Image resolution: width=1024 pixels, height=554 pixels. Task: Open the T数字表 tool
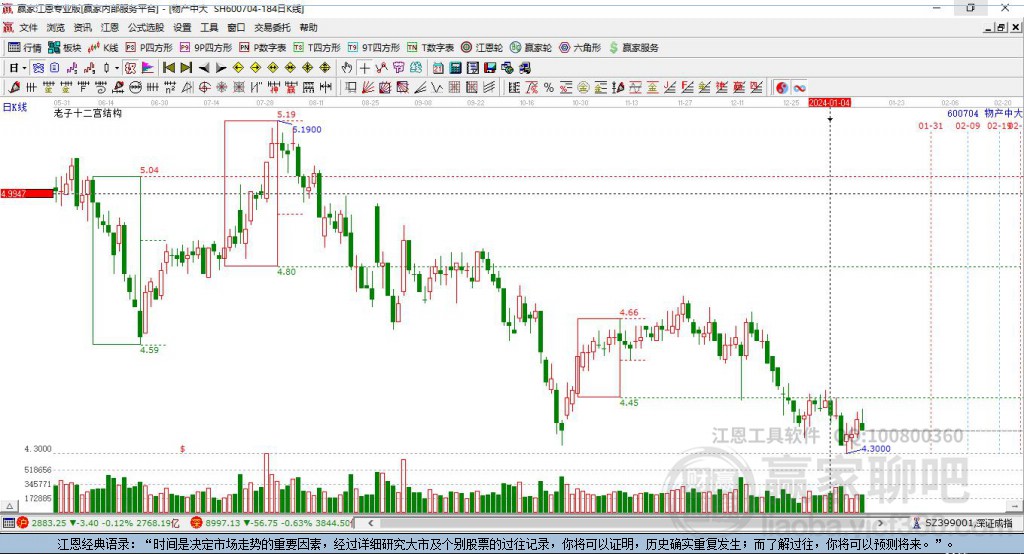pyautogui.click(x=430, y=48)
